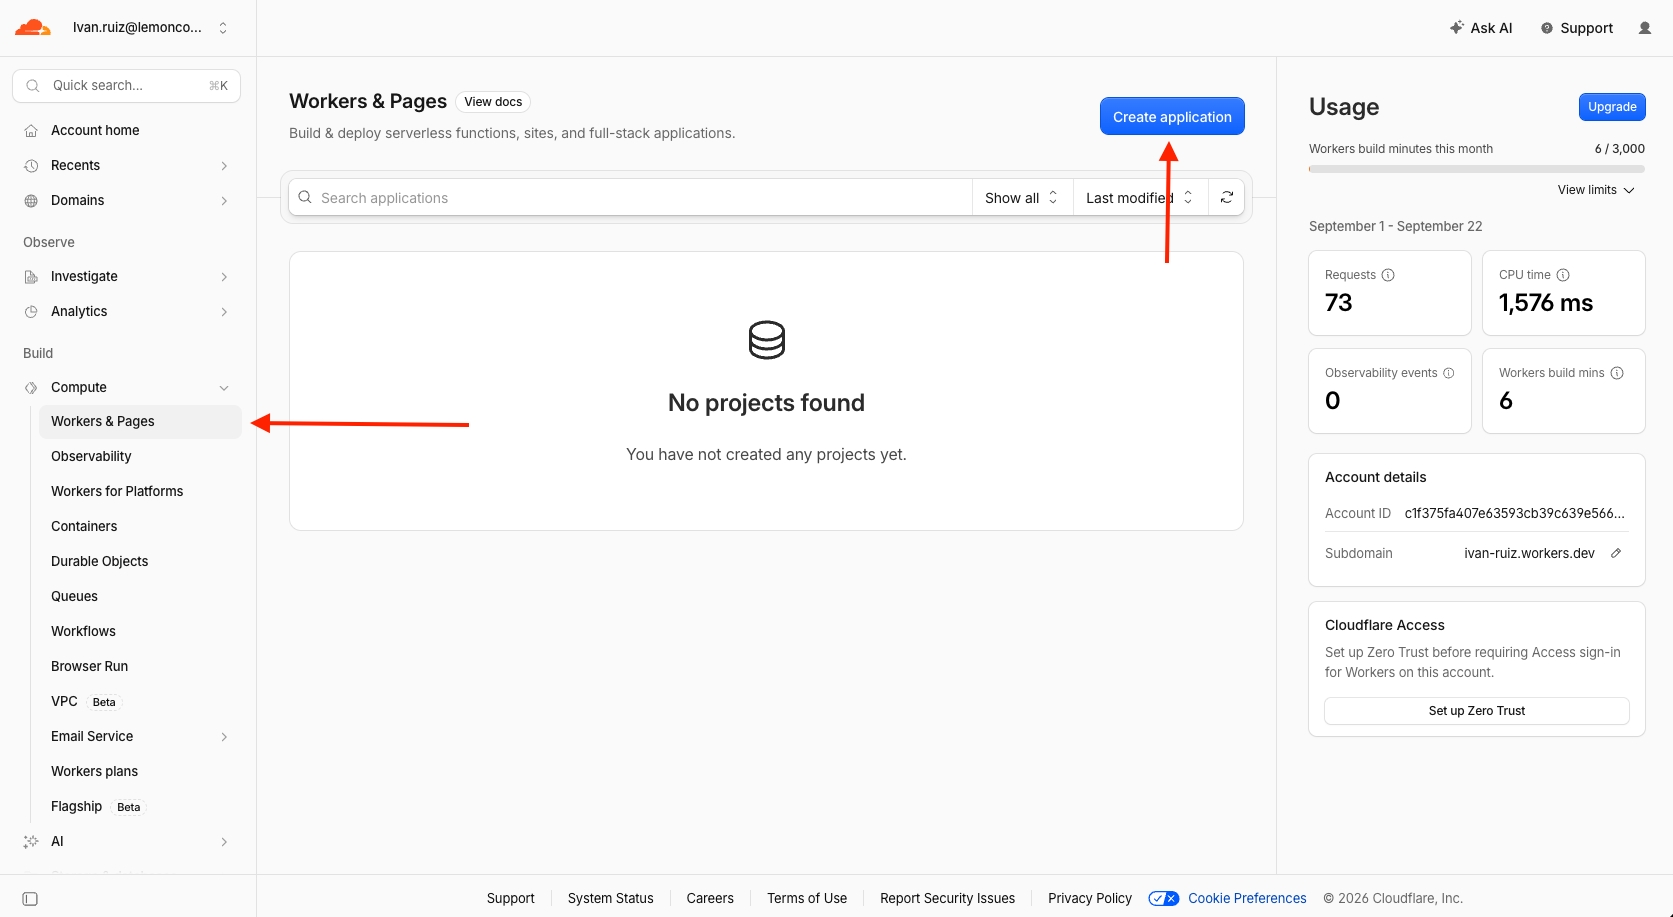Open the user profile icon
Viewport: 1673px width, 917px height.
pos(1645,28)
